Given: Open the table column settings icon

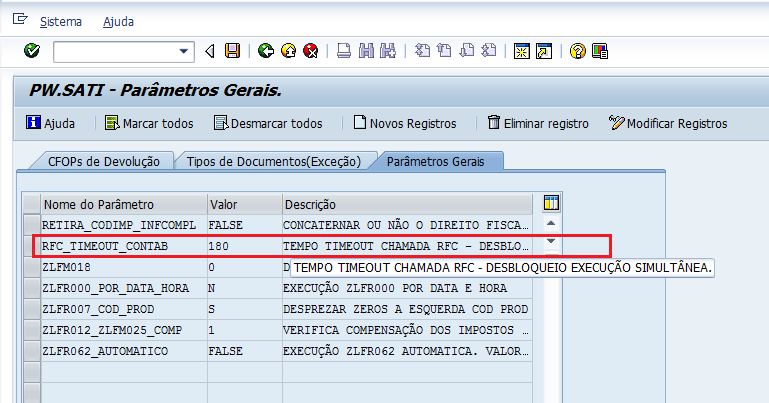Looking at the screenshot, I should [x=551, y=203].
